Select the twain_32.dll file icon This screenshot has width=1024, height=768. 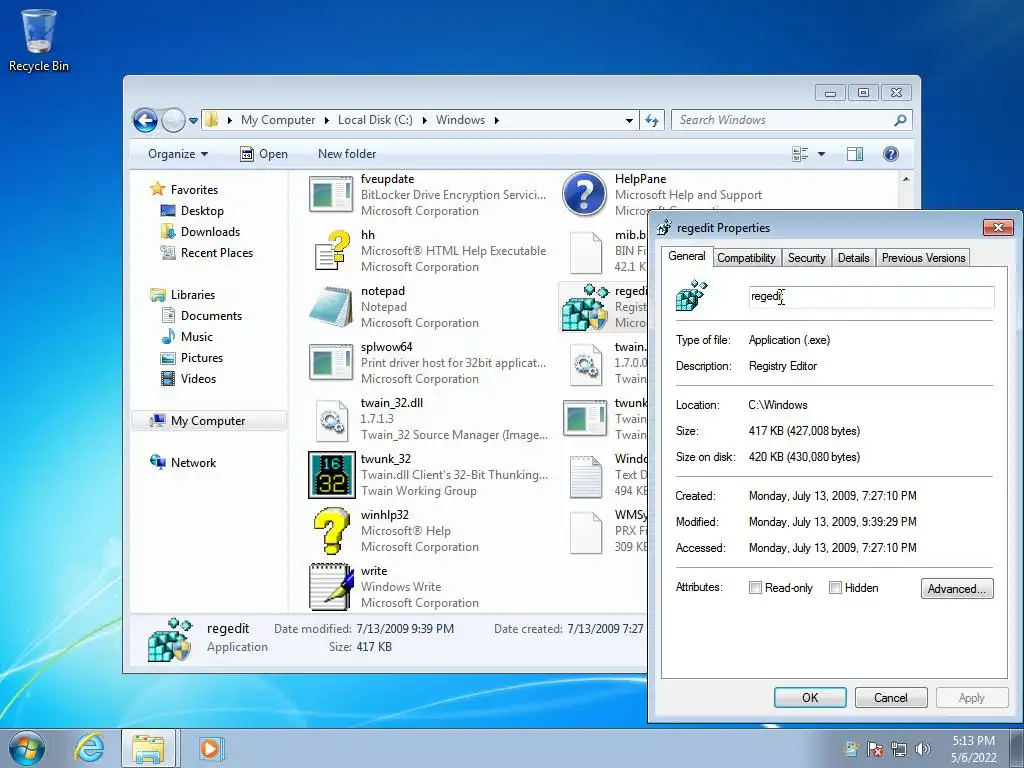(x=331, y=419)
